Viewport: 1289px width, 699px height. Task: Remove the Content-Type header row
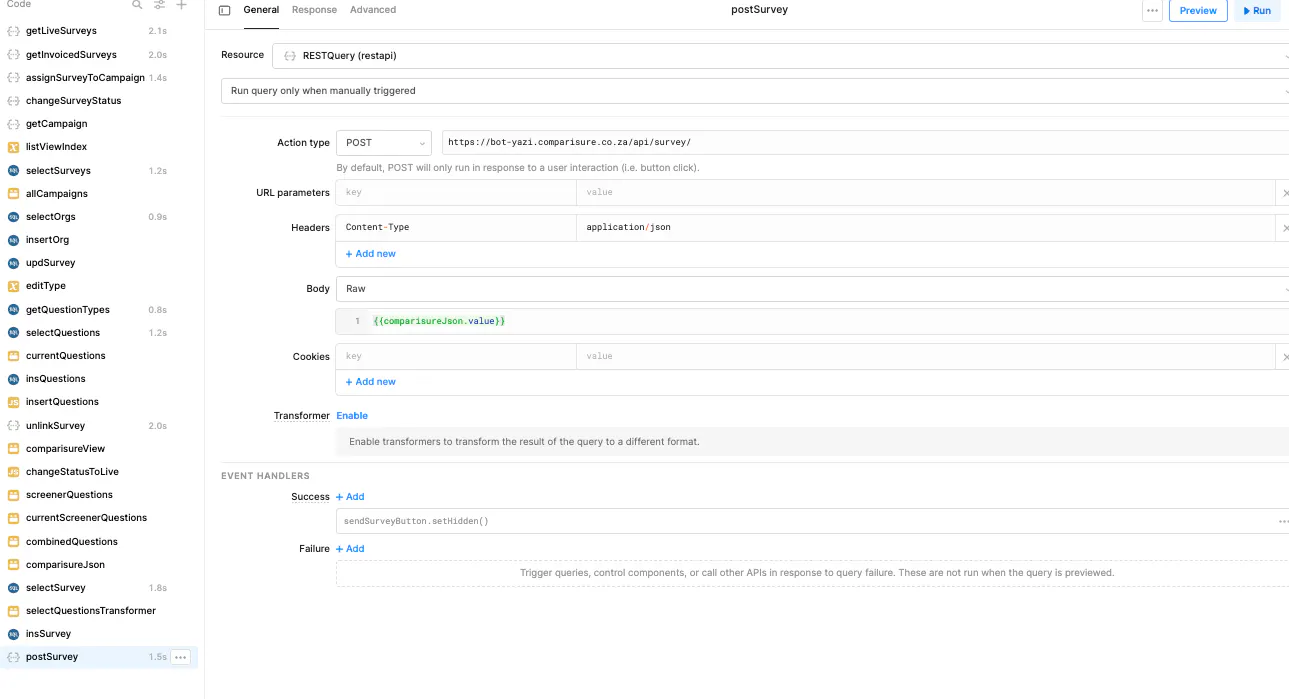pyautogui.click(x=1285, y=228)
